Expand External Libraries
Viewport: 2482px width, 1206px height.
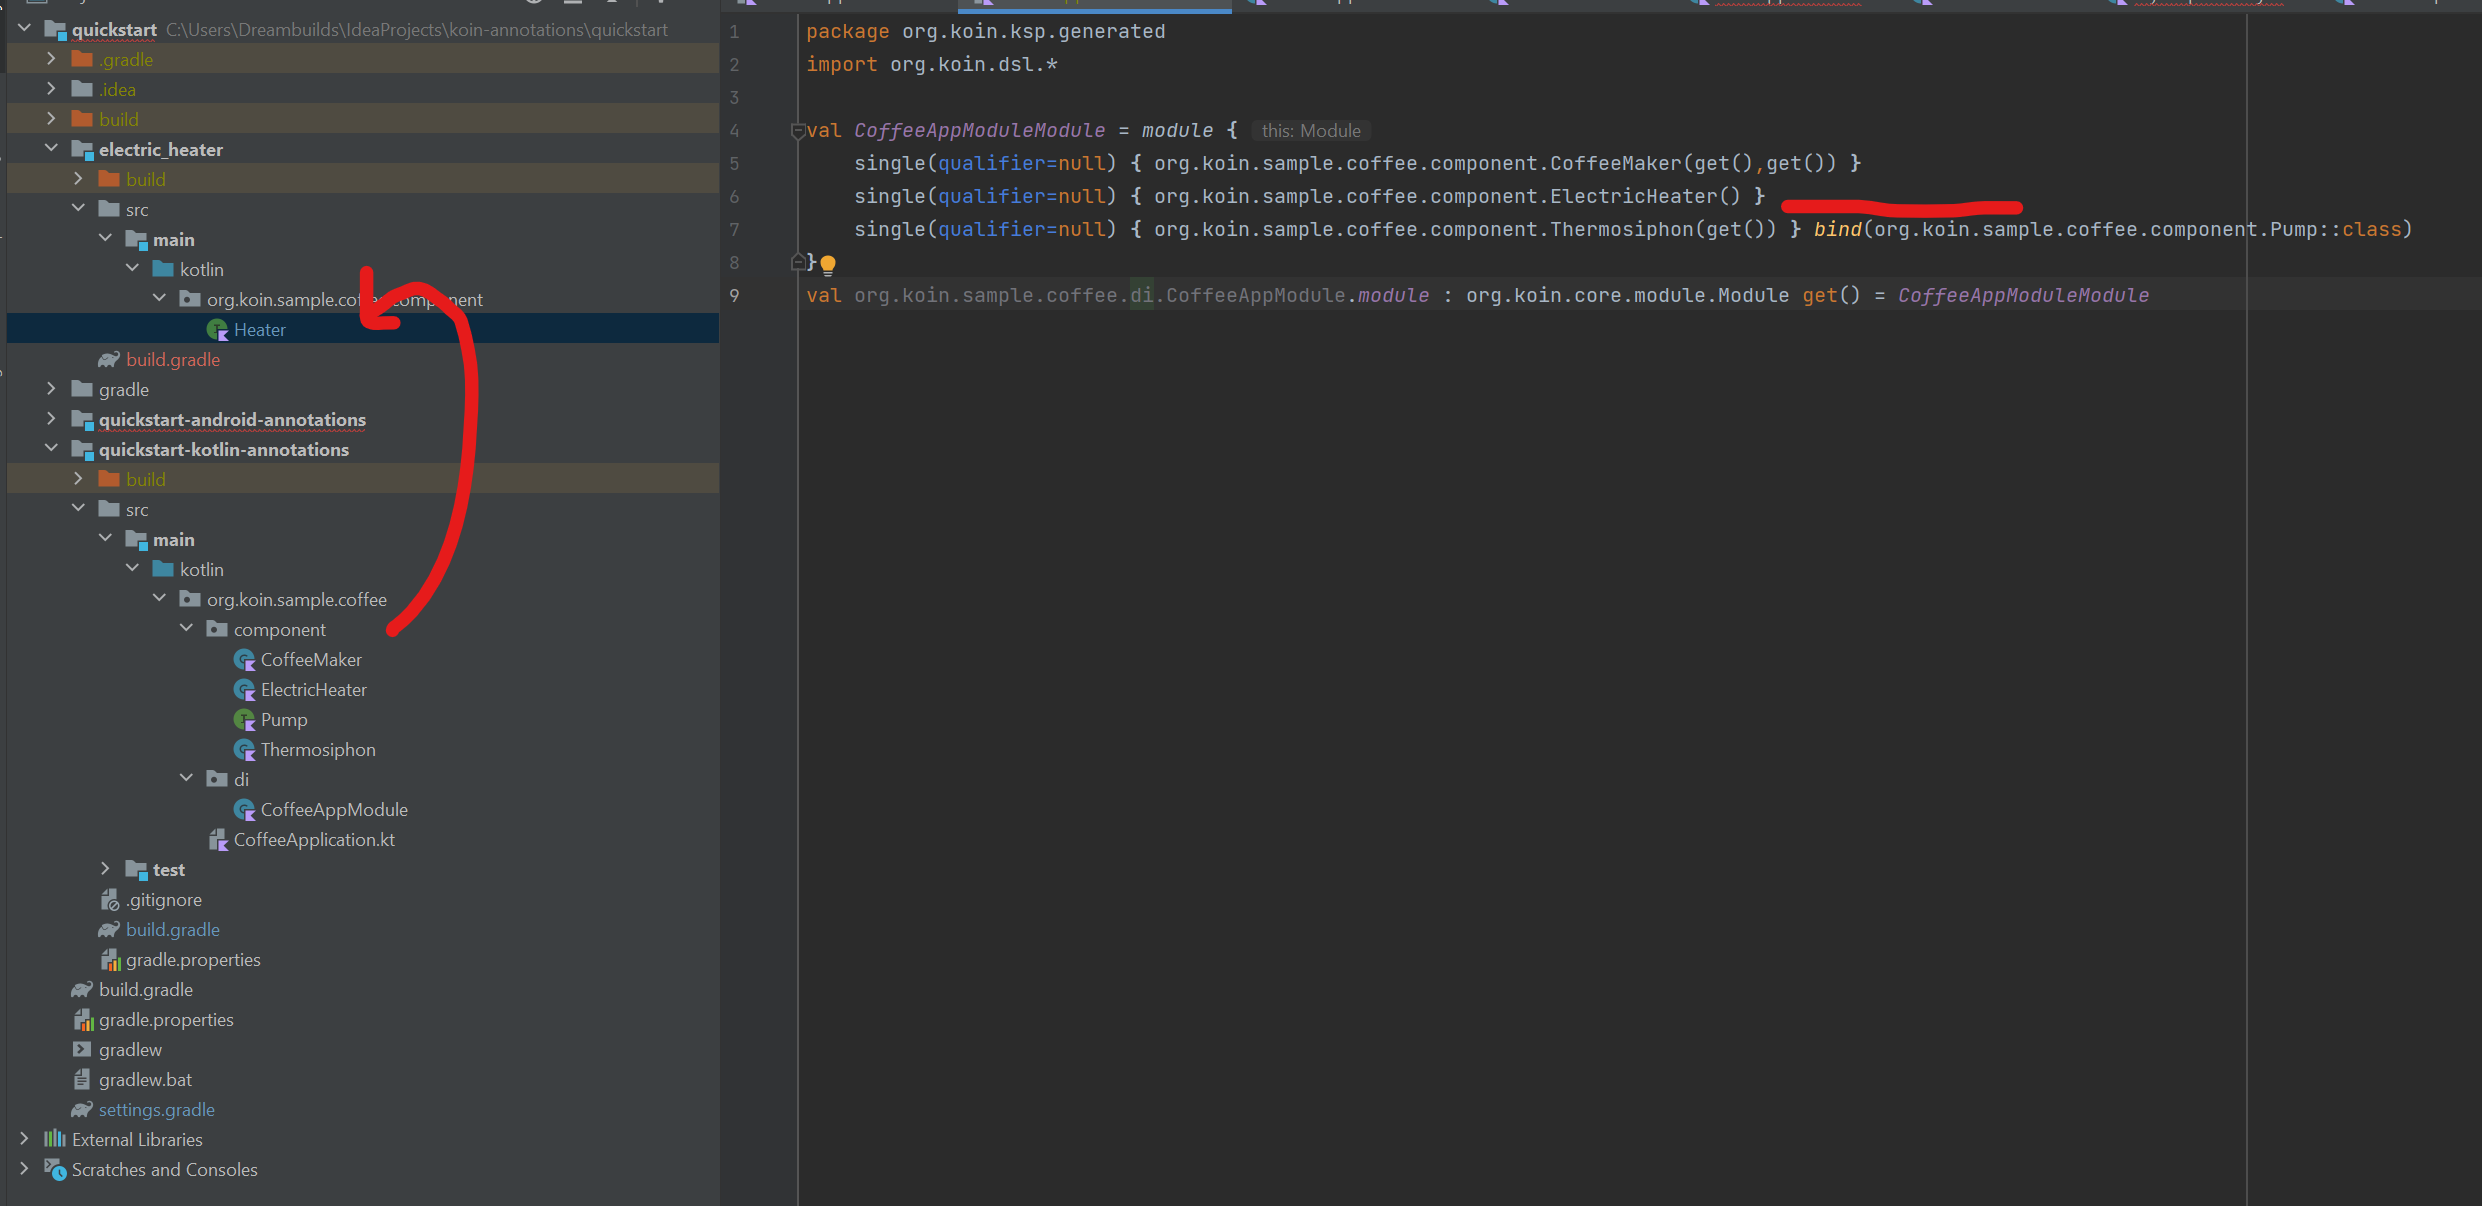point(24,1139)
